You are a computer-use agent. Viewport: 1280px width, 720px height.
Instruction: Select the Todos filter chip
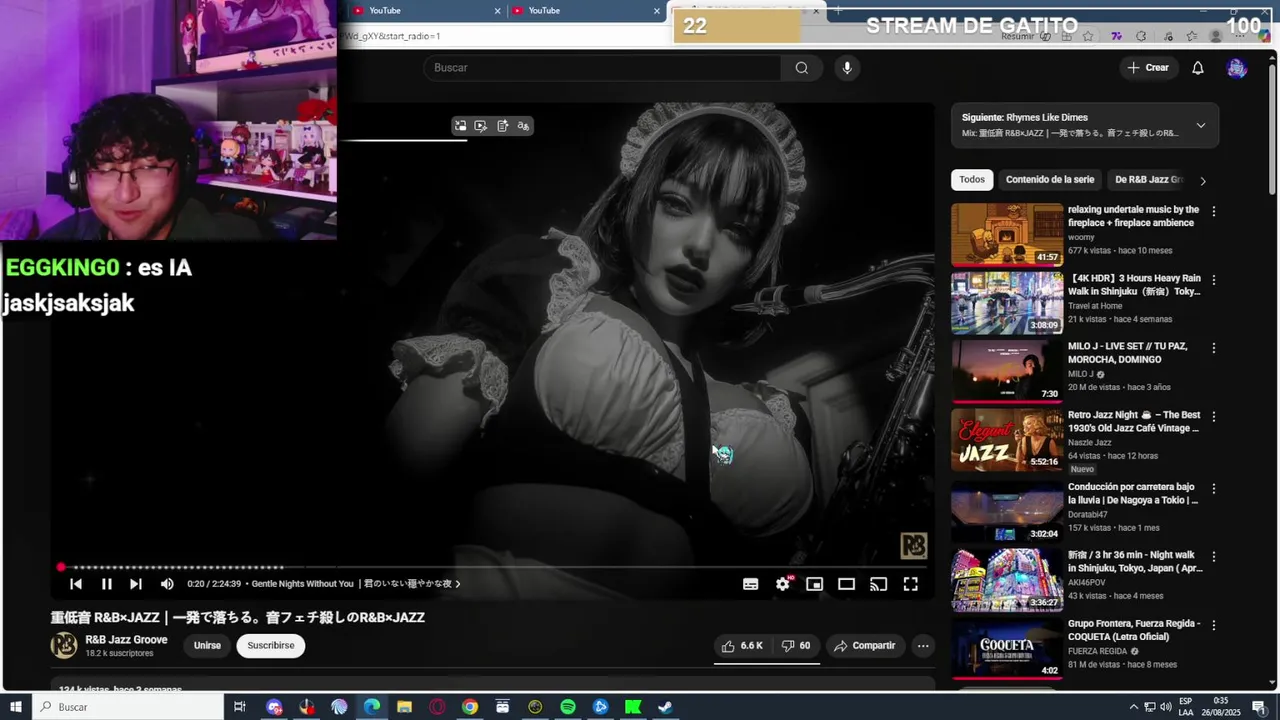pos(972,180)
